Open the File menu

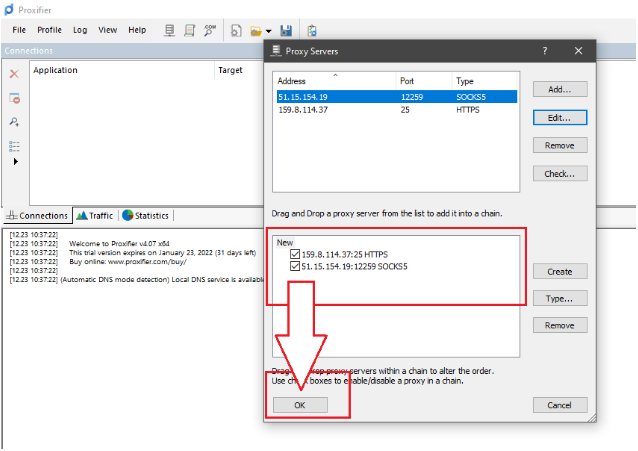click(19, 30)
